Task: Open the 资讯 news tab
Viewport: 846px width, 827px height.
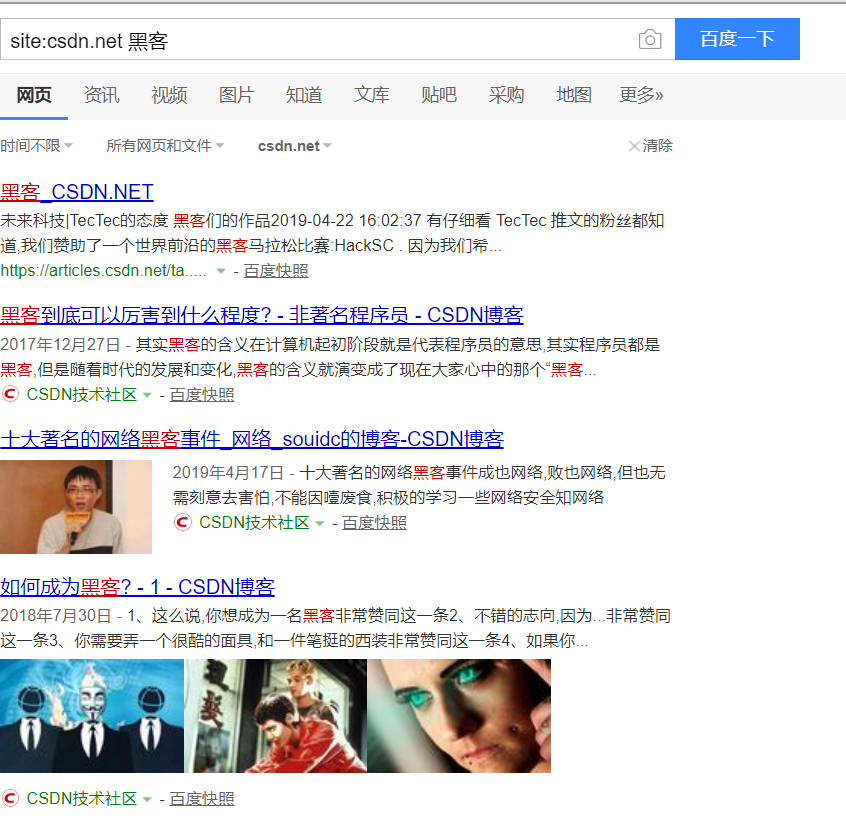Action: click(x=101, y=95)
